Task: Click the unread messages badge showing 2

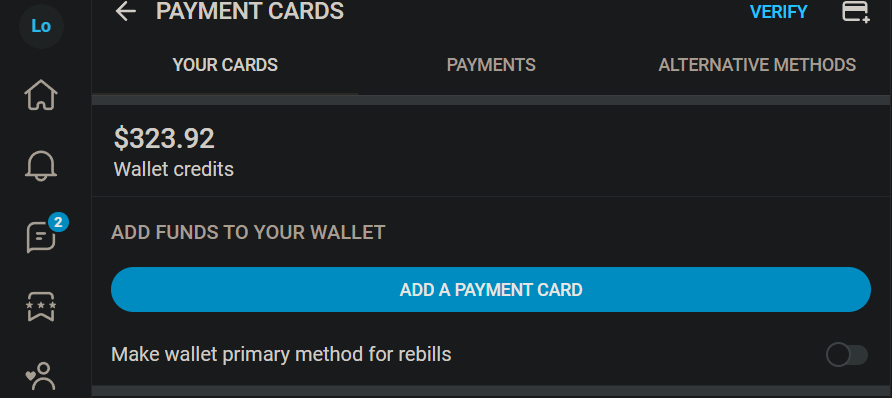Action: [58, 222]
